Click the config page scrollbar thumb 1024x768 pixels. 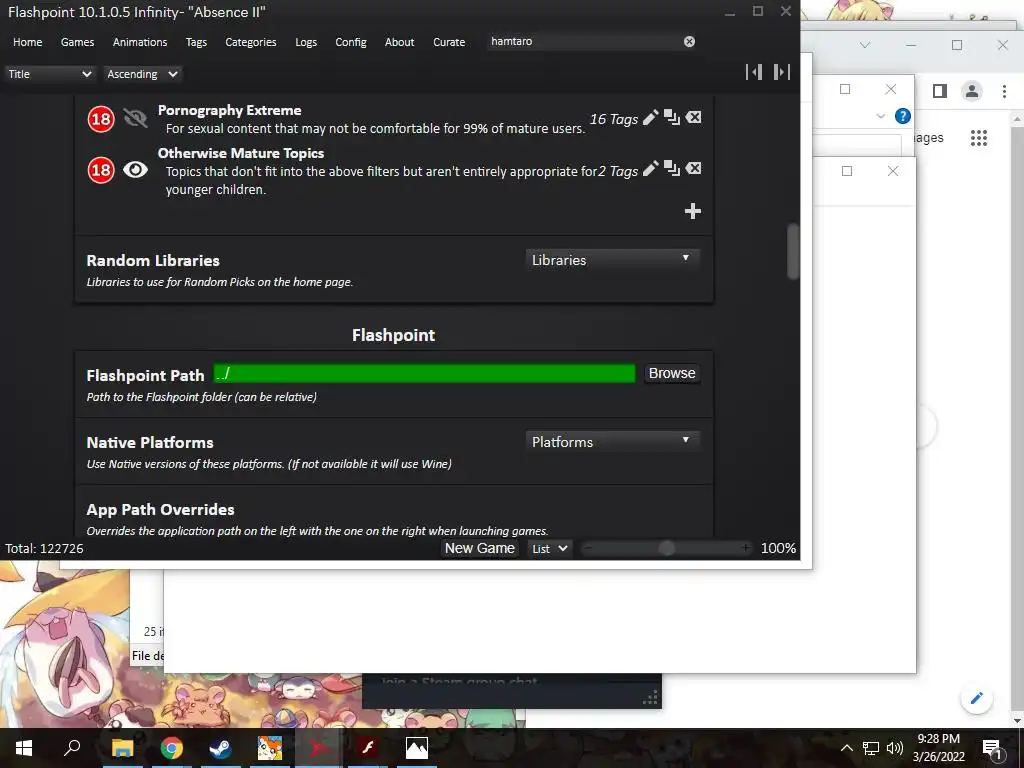coord(793,251)
